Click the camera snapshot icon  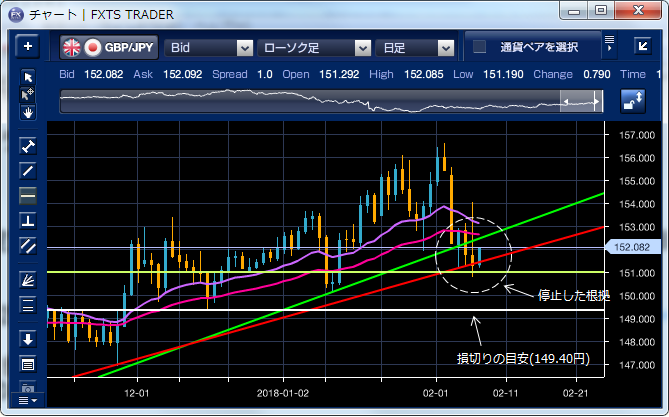[28, 387]
